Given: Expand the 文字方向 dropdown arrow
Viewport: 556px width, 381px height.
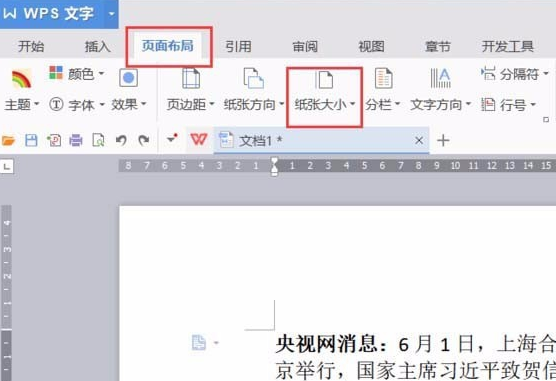Looking at the screenshot, I should 468,104.
